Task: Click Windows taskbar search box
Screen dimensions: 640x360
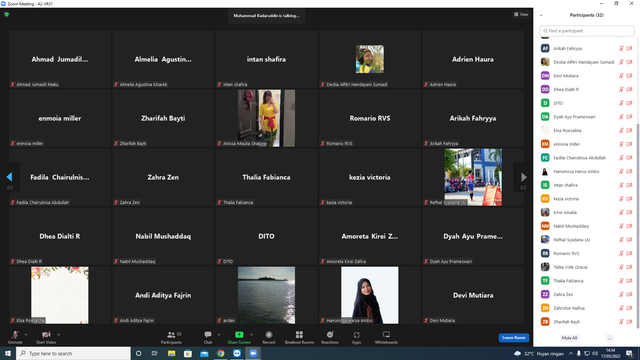Action: tap(73, 353)
